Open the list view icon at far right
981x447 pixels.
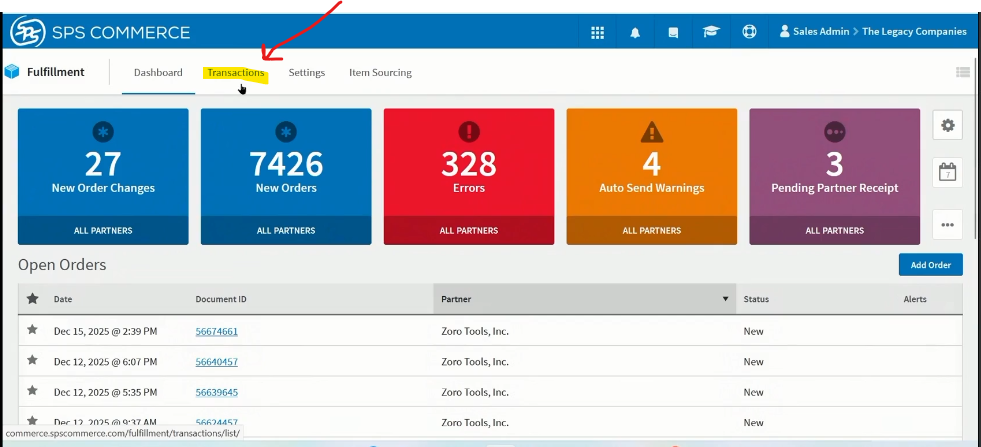(963, 72)
